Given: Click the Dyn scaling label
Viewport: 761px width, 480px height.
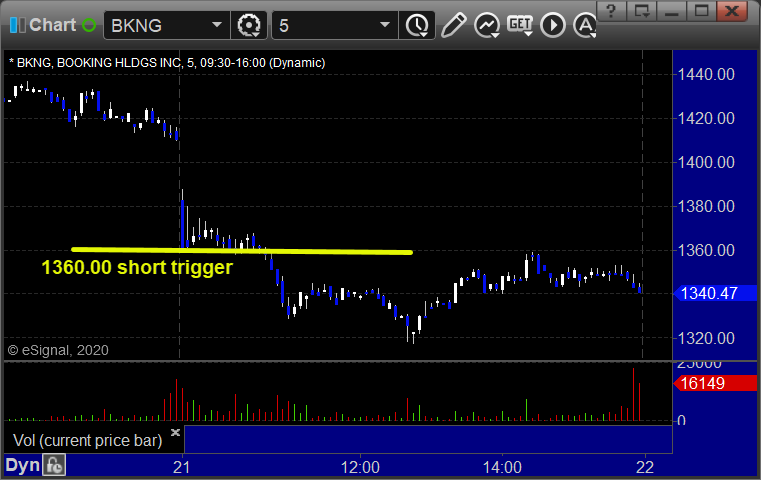Looking at the screenshot, I should [x=22, y=465].
